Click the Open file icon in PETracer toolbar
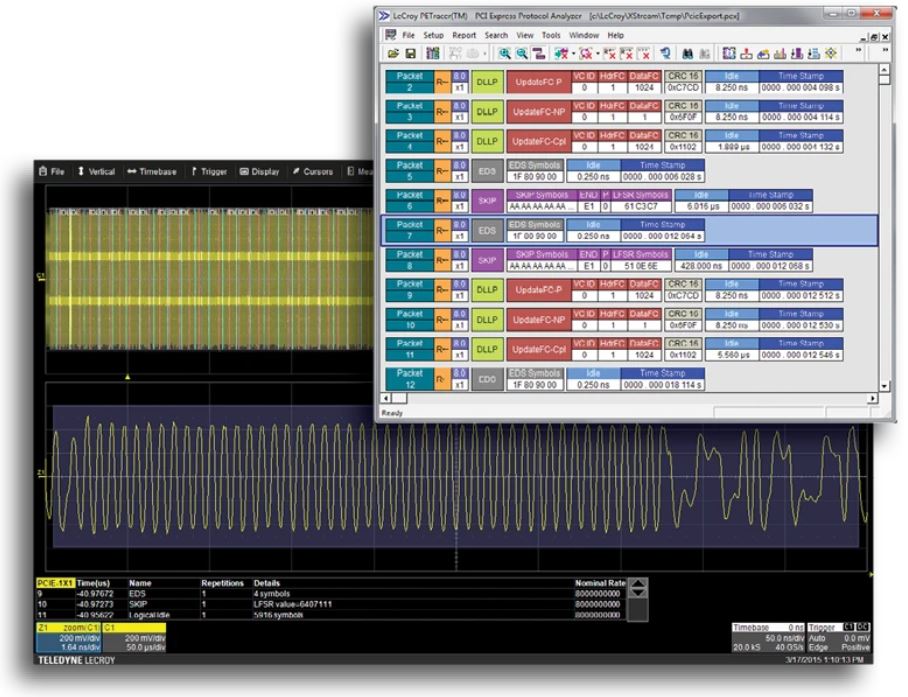This screenshot has width=908, height=697. 393,54
